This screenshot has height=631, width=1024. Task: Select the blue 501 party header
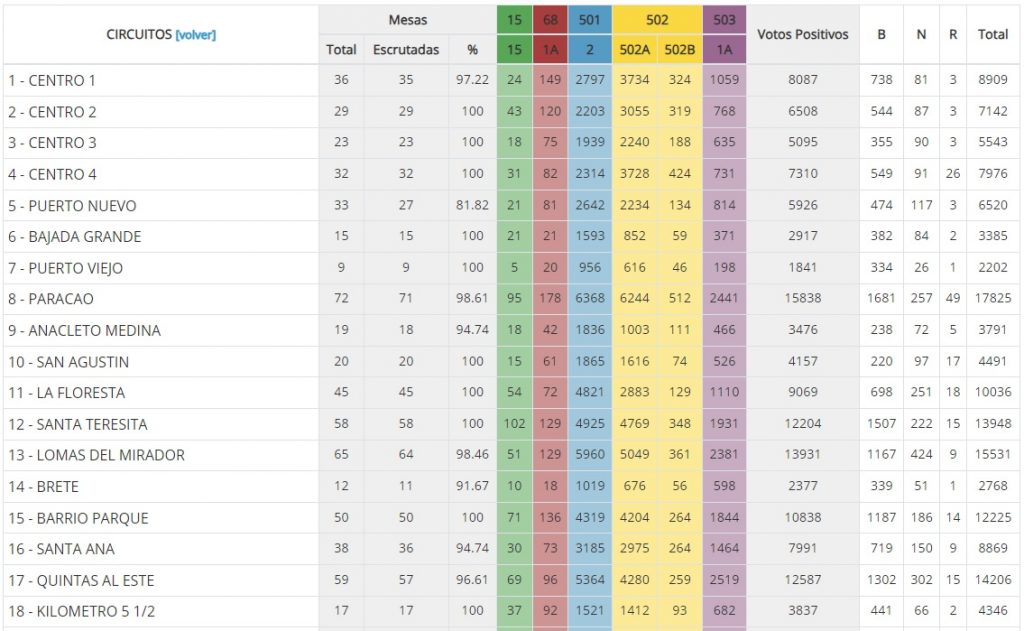(590, 19)
